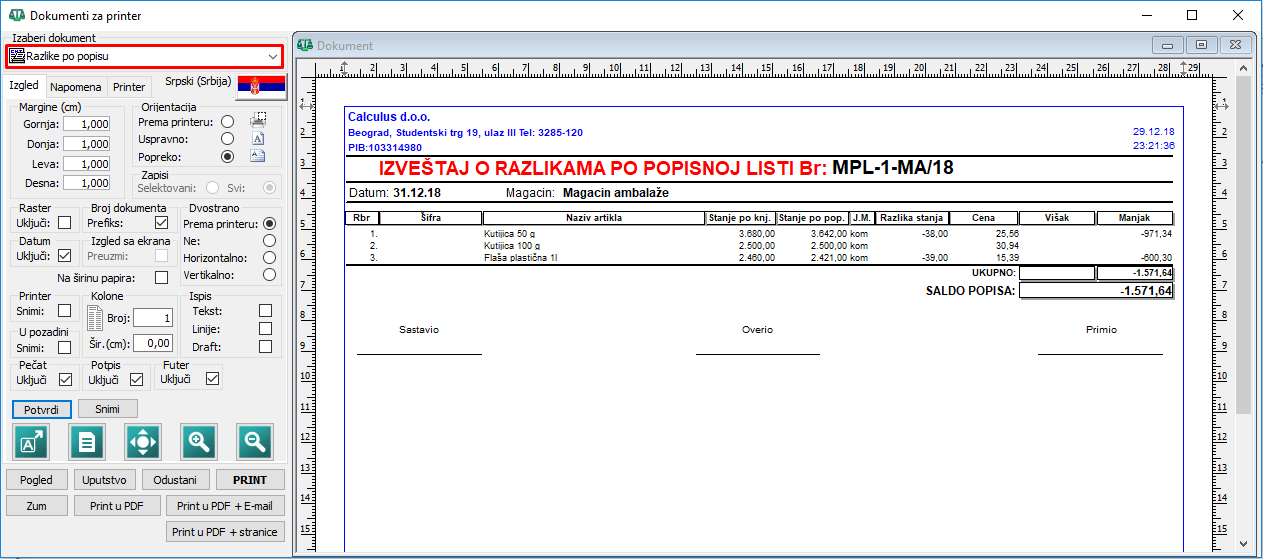The image size is (1263, 559).
Task: Uncheck the Pečat Uključi checkbox
Action: pos(65,380)
